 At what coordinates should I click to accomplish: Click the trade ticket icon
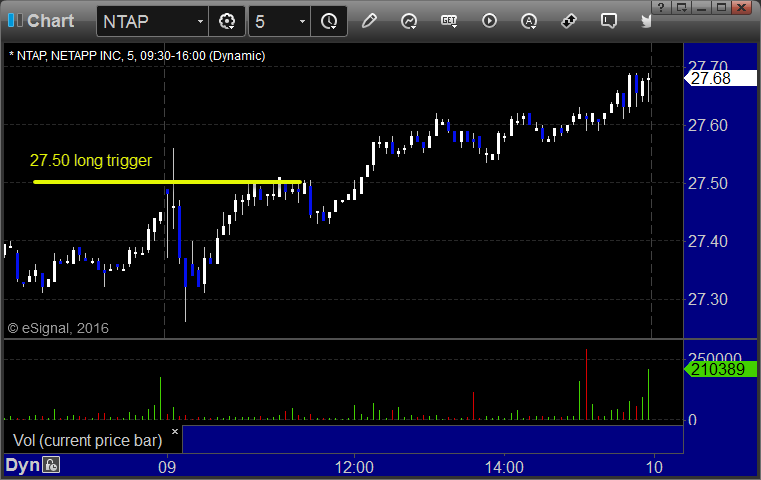tap(569, 21)
